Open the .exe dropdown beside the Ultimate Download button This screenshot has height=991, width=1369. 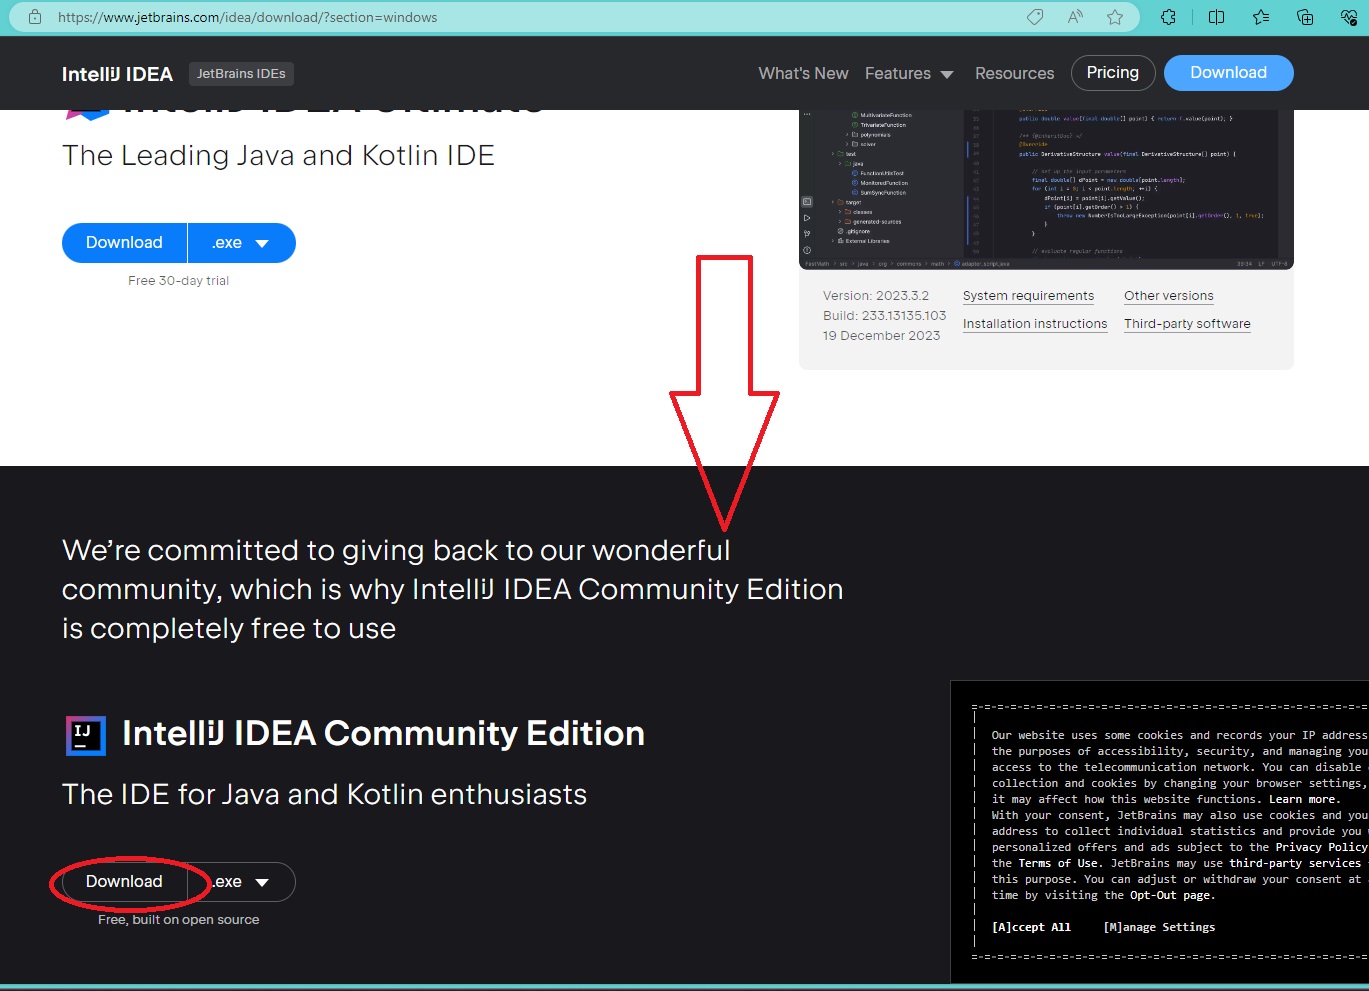pos(241,242)
